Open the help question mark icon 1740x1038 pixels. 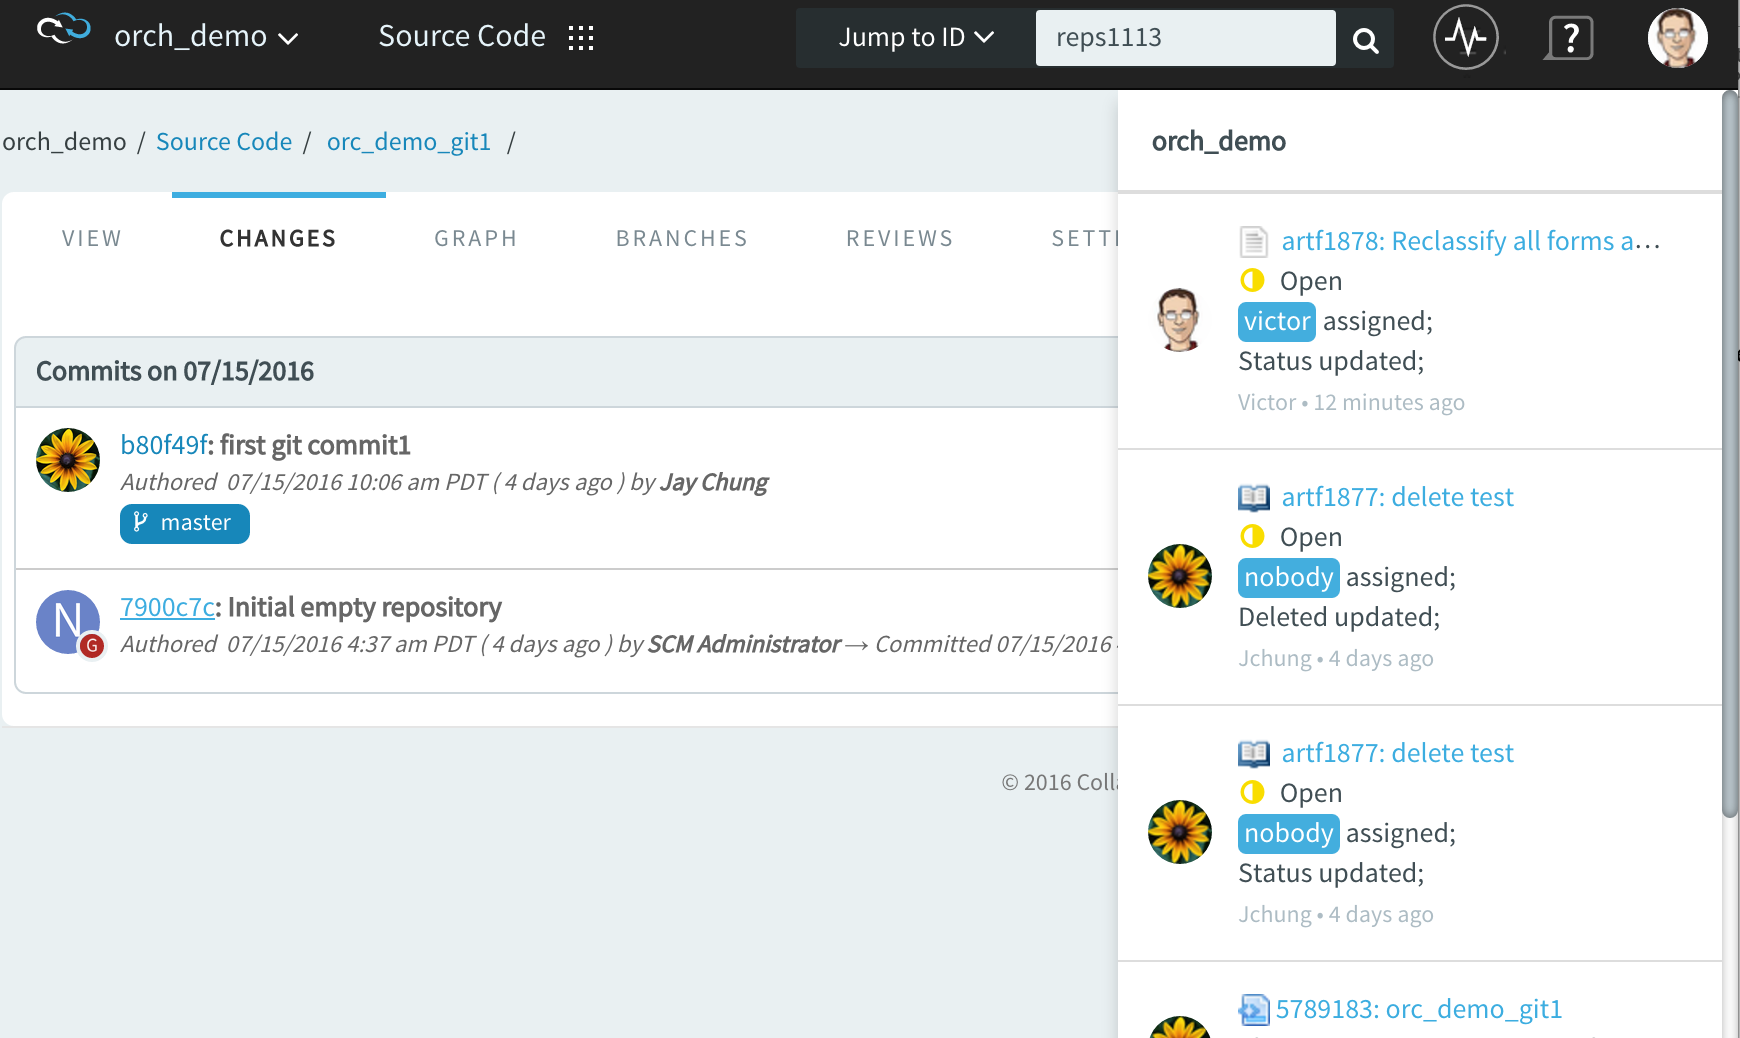pos(1569,39)
